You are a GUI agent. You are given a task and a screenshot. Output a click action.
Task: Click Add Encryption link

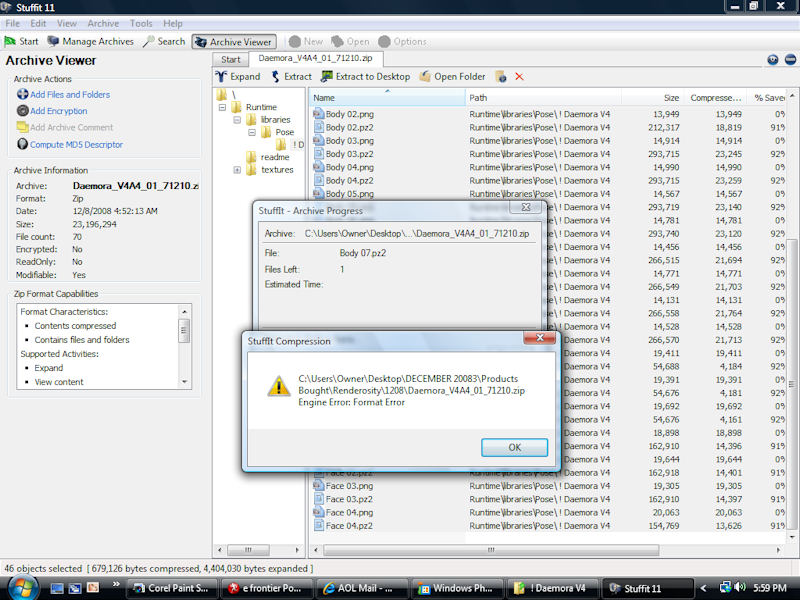(x=59, y=111)
